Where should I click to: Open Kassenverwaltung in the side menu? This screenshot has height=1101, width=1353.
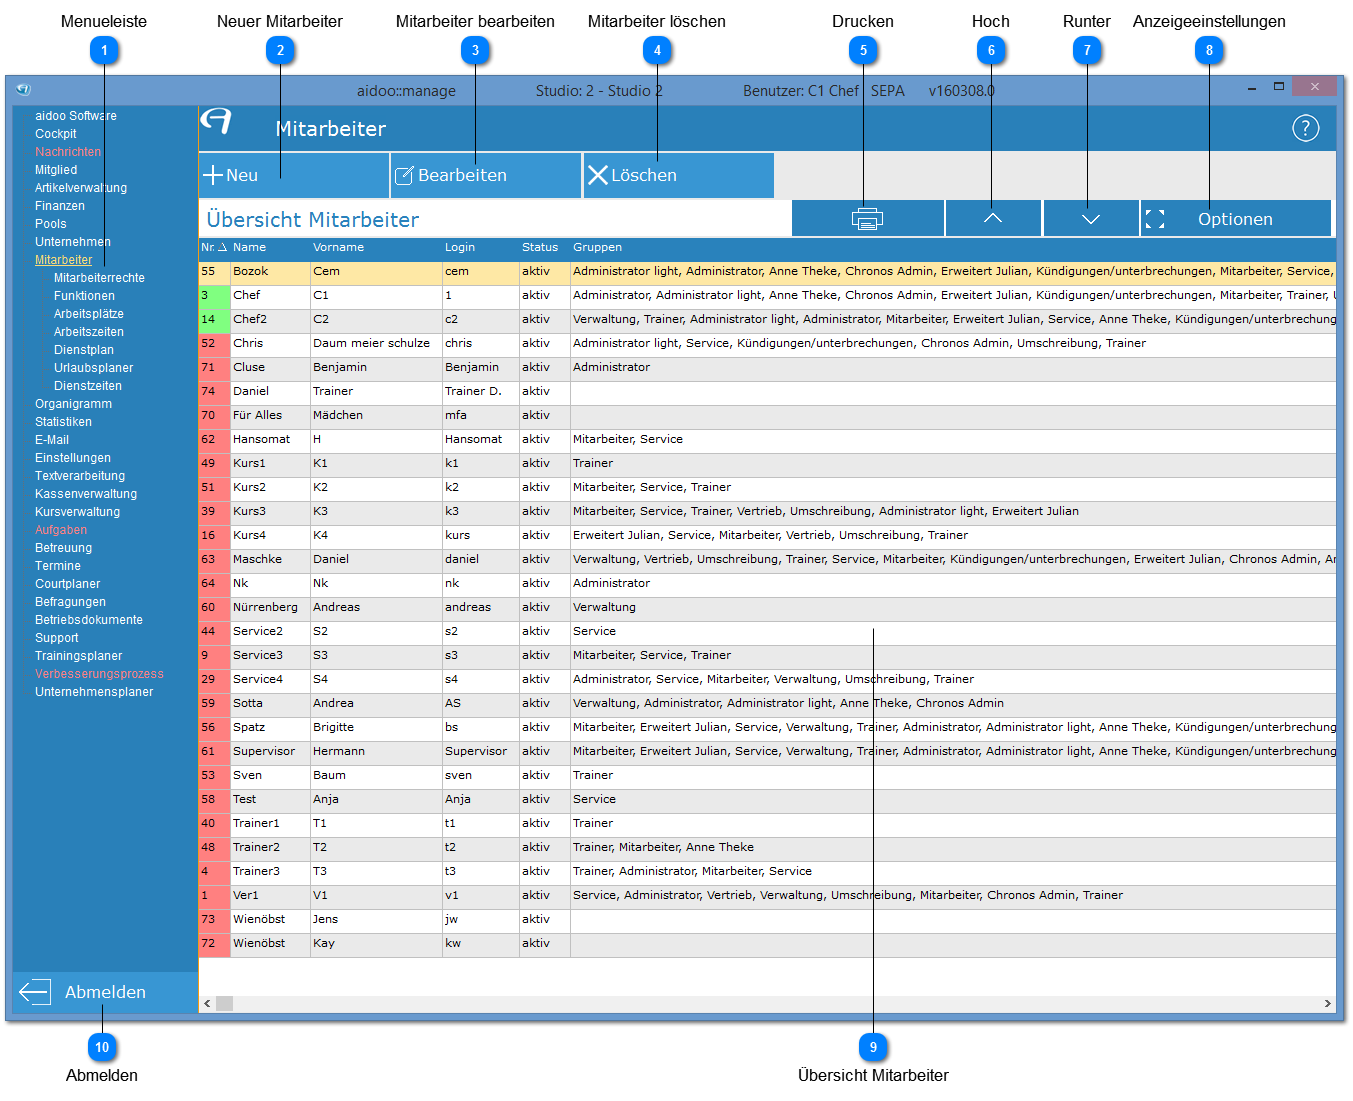click(86, 494)
